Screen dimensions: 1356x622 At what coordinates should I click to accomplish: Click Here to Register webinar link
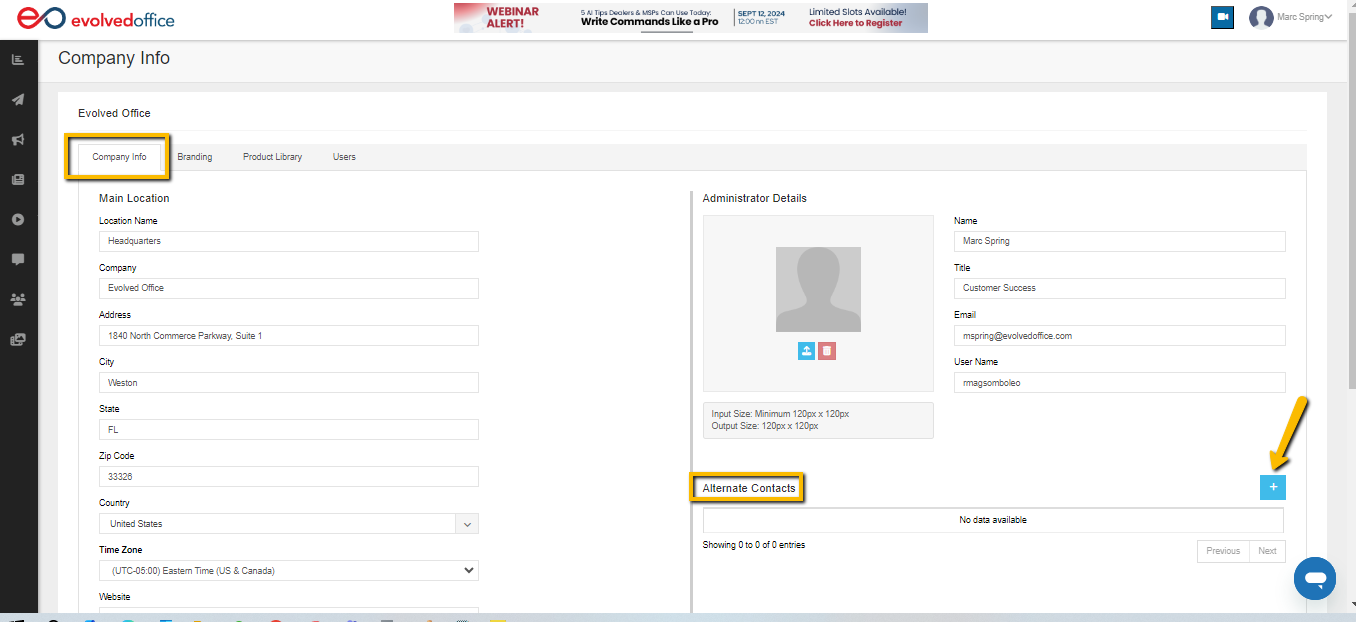pyautogui.click(x=856, y=23)
